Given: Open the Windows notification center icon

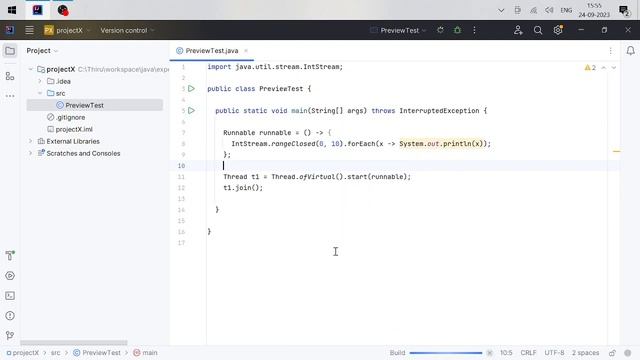Looking at the screenshot, I should point(624,10).
